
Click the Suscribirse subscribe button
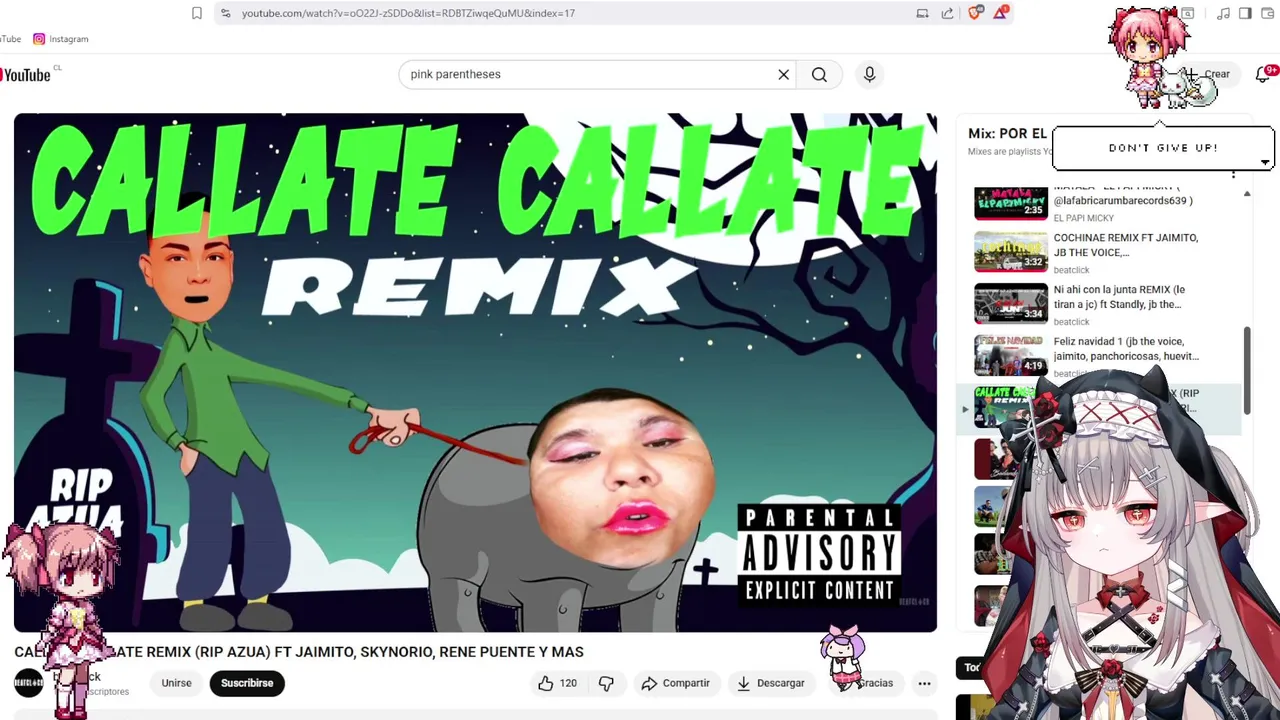(x=247, y=683)
